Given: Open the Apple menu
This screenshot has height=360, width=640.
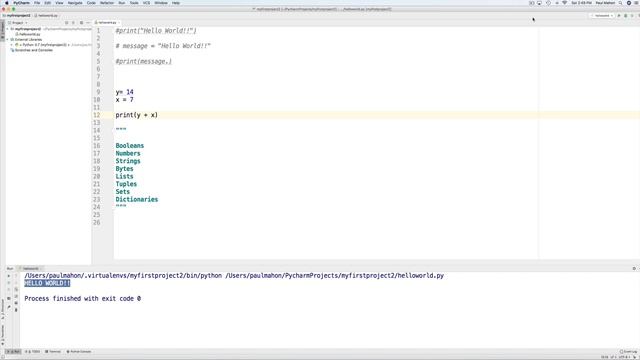Looking at the screenshot, I should pyautogui.click(x=7, y=3).
